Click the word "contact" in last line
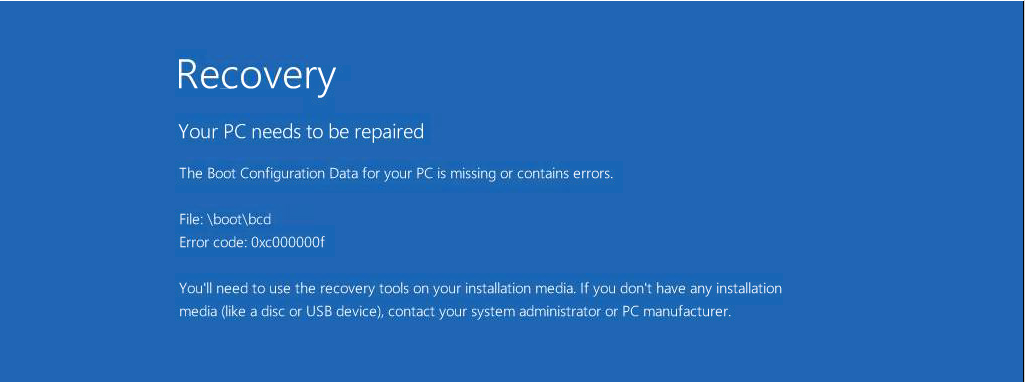This screenshot has height=382, width=1025. click(x=411, y=312)
